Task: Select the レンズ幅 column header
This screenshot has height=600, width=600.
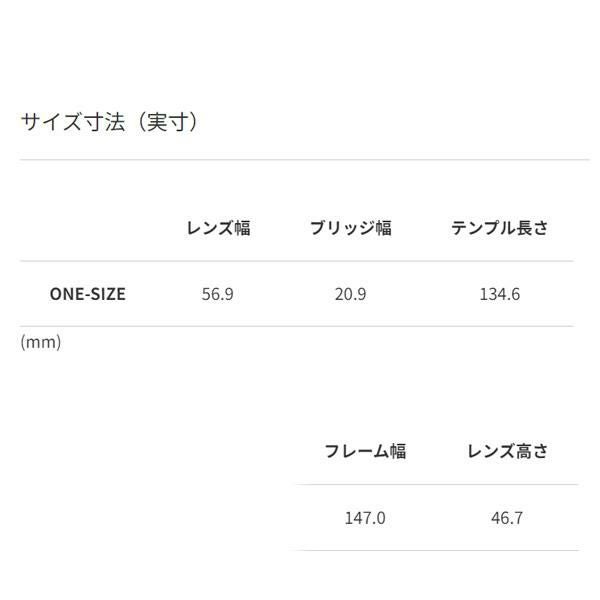Action: (218, 228)
